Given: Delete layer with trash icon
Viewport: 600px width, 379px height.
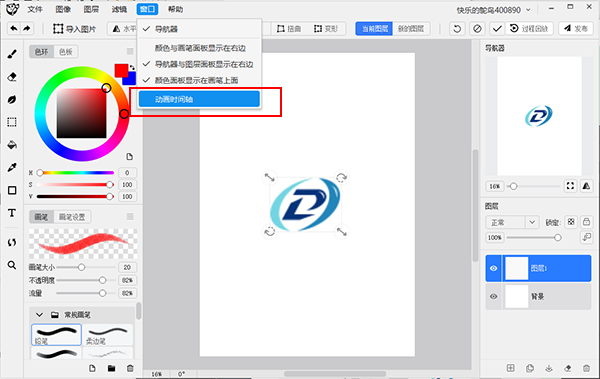Looking at the screenshot, I should (586, 368).
